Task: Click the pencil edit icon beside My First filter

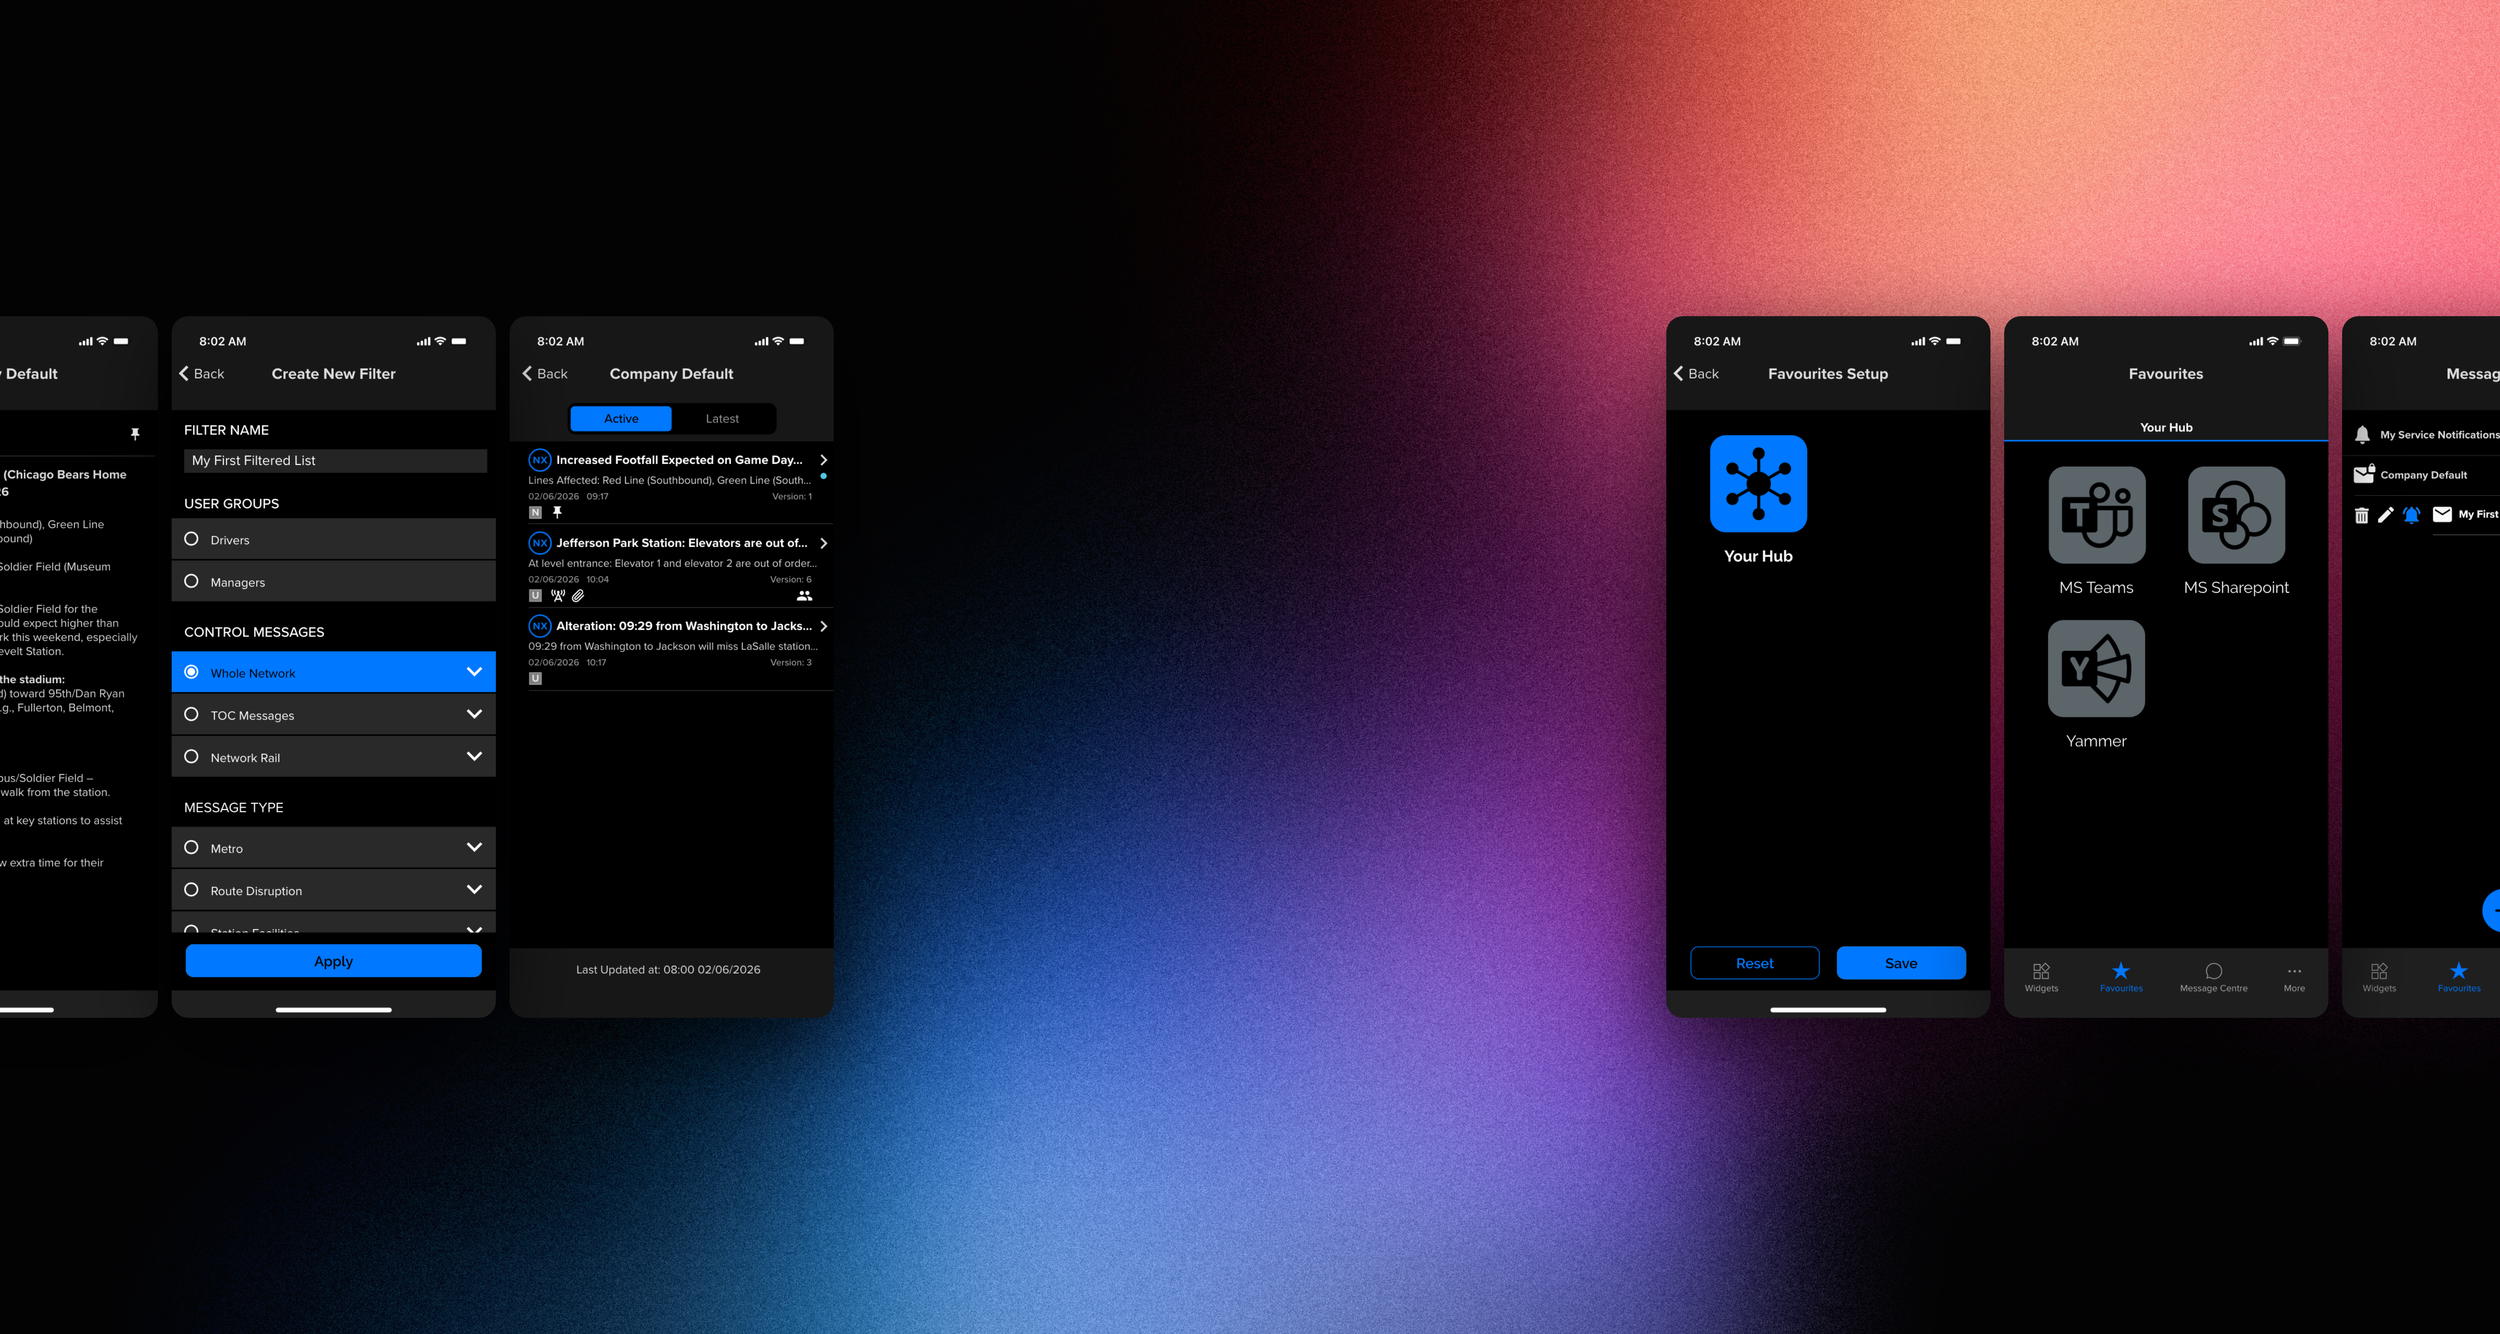Action: click(x=2385, y=515)
